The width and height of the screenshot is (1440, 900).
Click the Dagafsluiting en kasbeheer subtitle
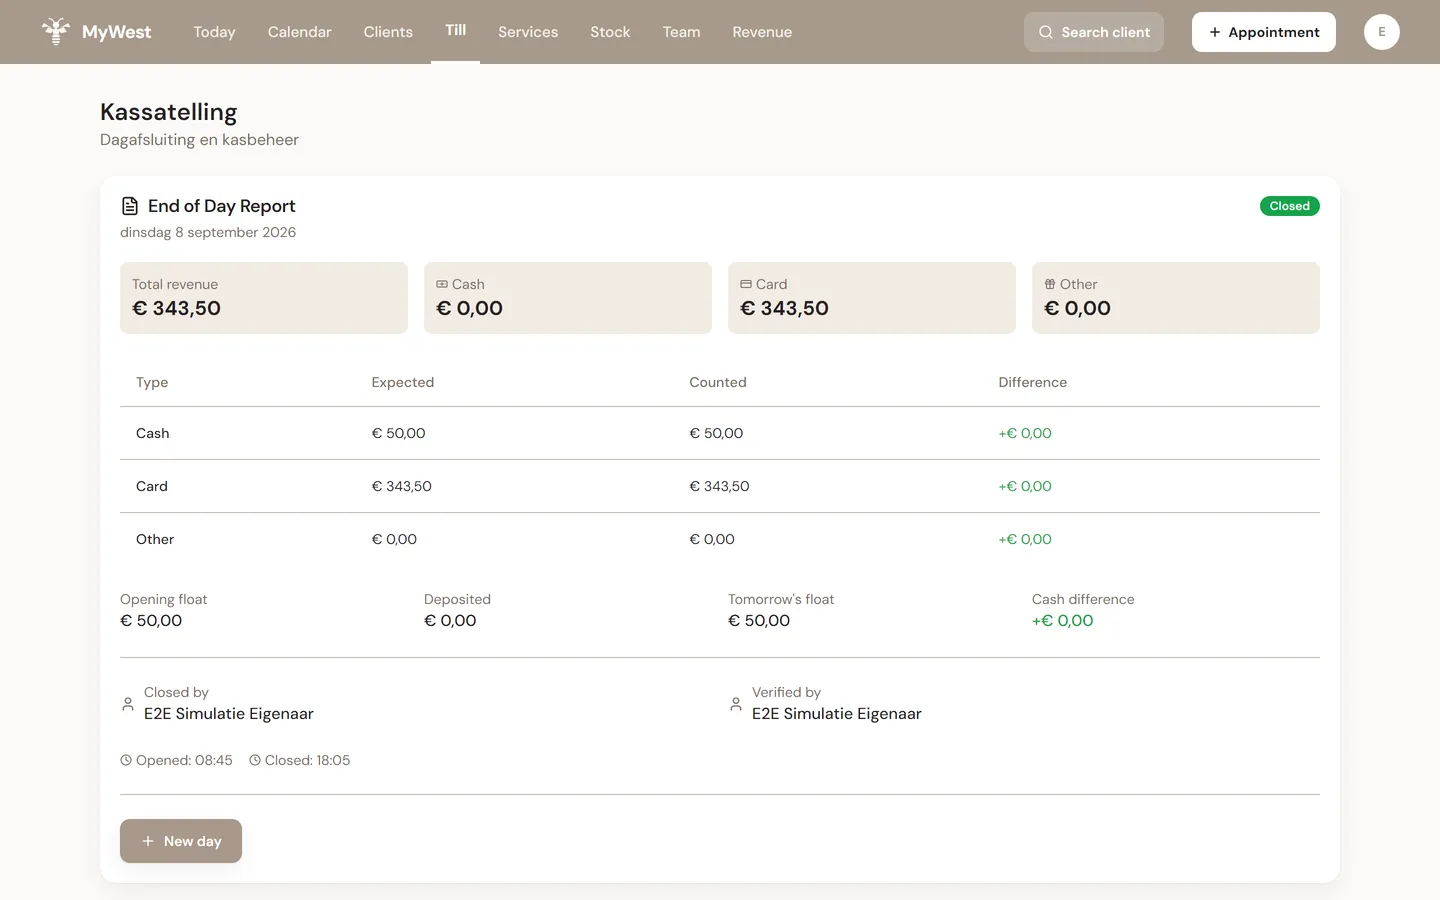pyautogui.click(x=199, y=139)
